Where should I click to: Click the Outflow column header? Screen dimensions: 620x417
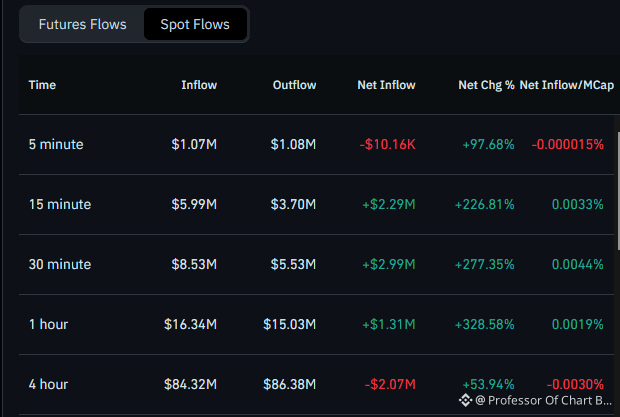294,85
